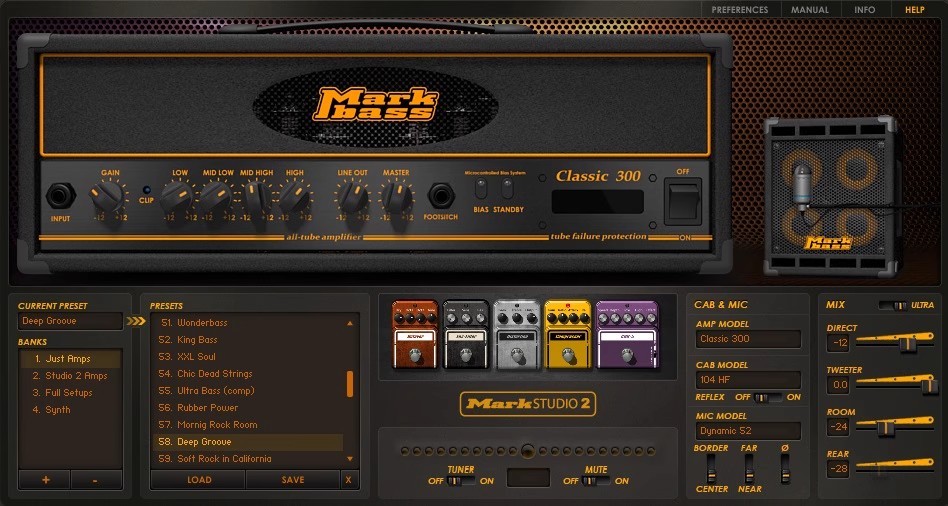
Task: Click the purple stompbox pedal
Action: pyautogui.click(x=627, y=334)
